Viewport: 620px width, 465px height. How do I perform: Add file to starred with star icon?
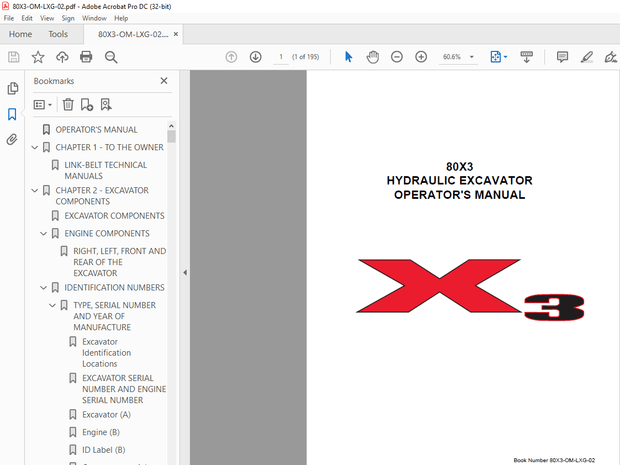[38, 57]
